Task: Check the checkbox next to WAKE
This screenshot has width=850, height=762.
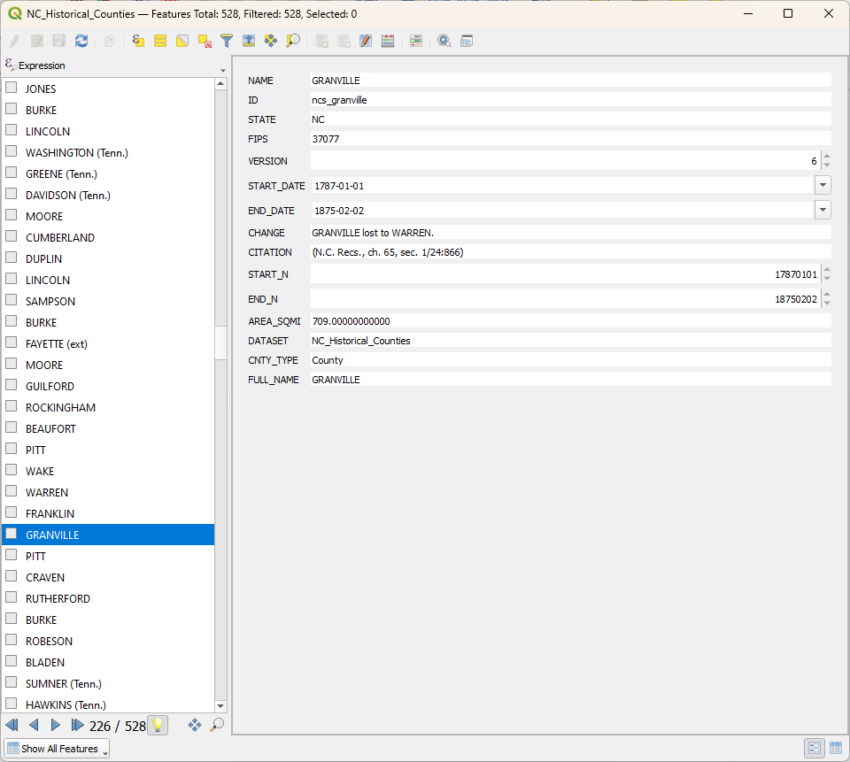Action: point(13,471)
